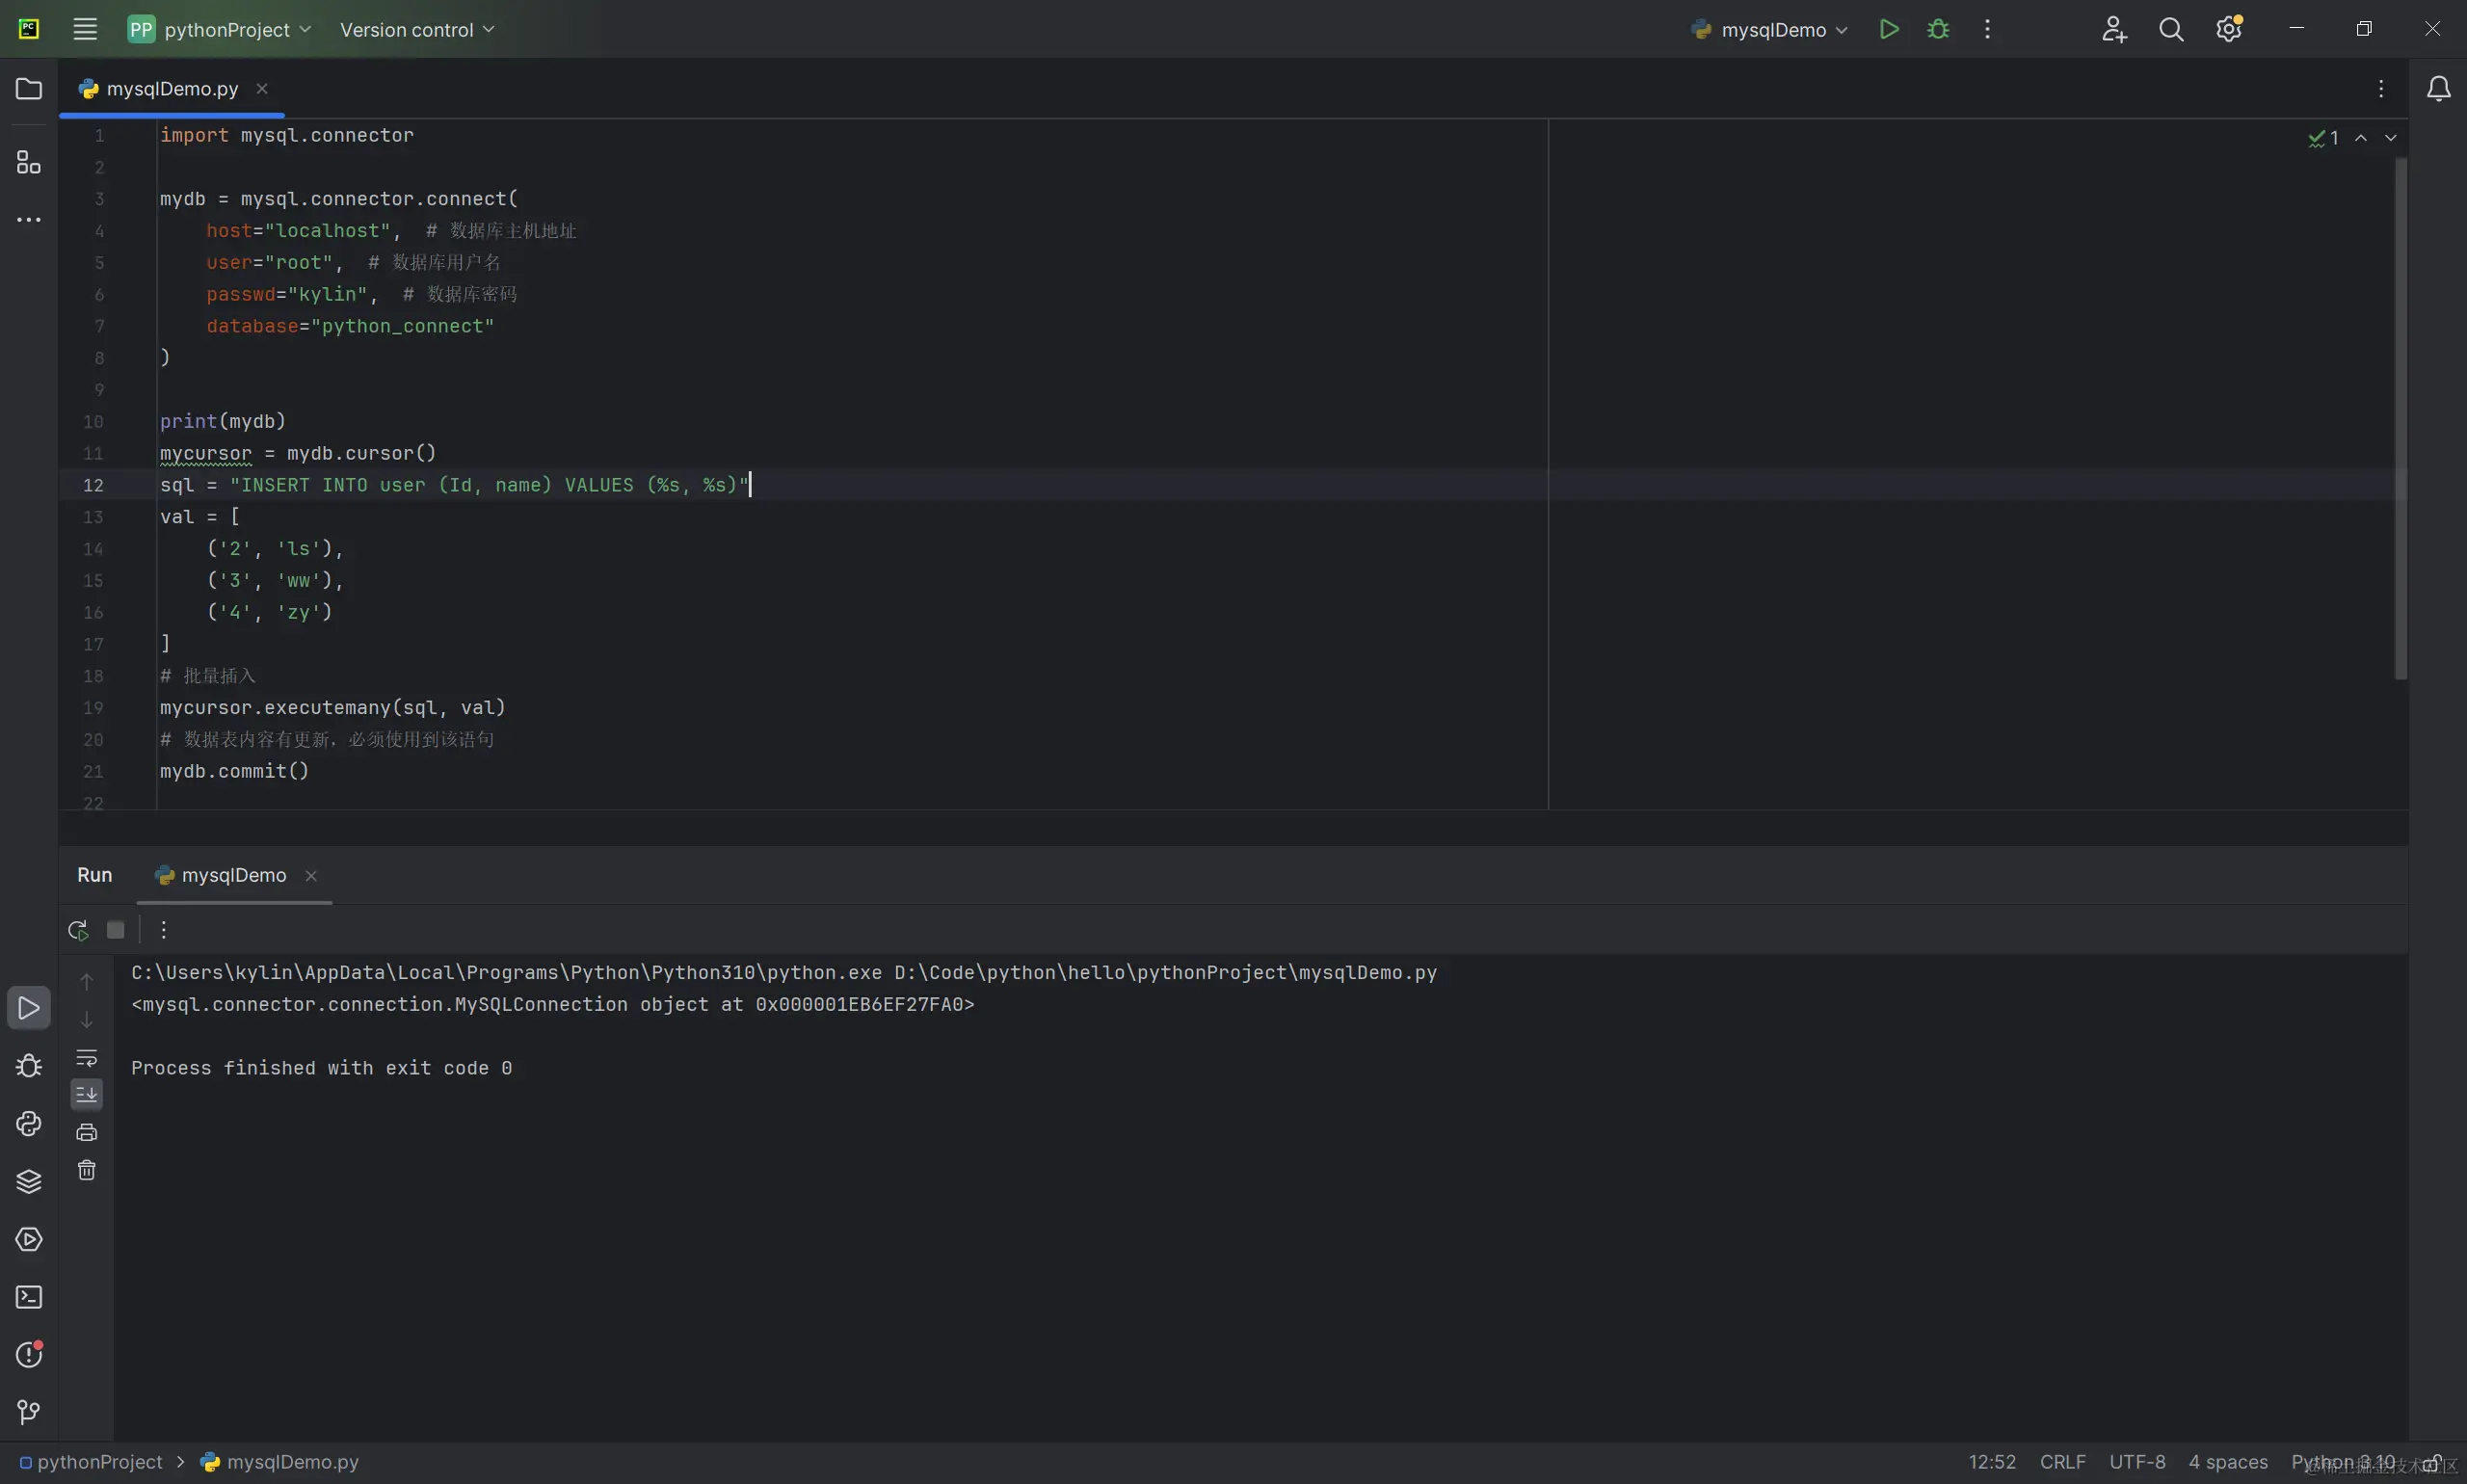2467x1484 pixels.
Task: Start debugging with the bug icon
Action: (x=1937, y=29)
